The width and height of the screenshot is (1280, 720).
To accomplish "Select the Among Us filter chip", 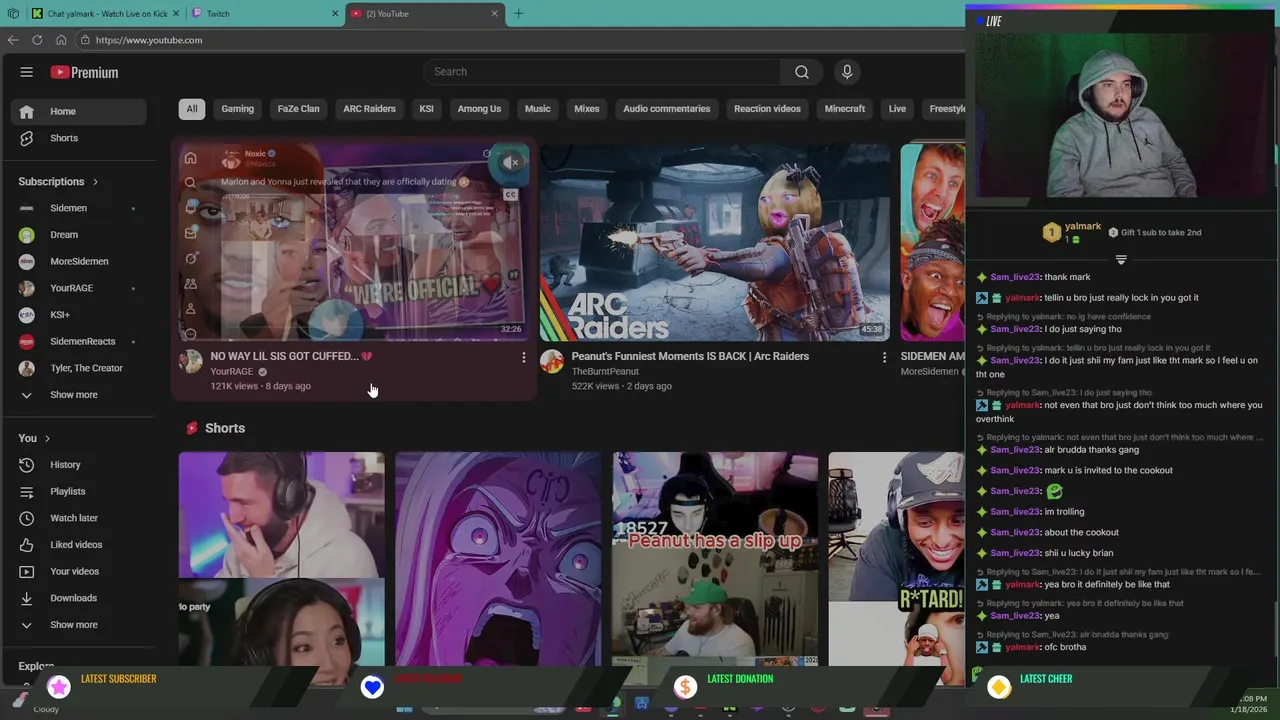I will tap(479, 109).
